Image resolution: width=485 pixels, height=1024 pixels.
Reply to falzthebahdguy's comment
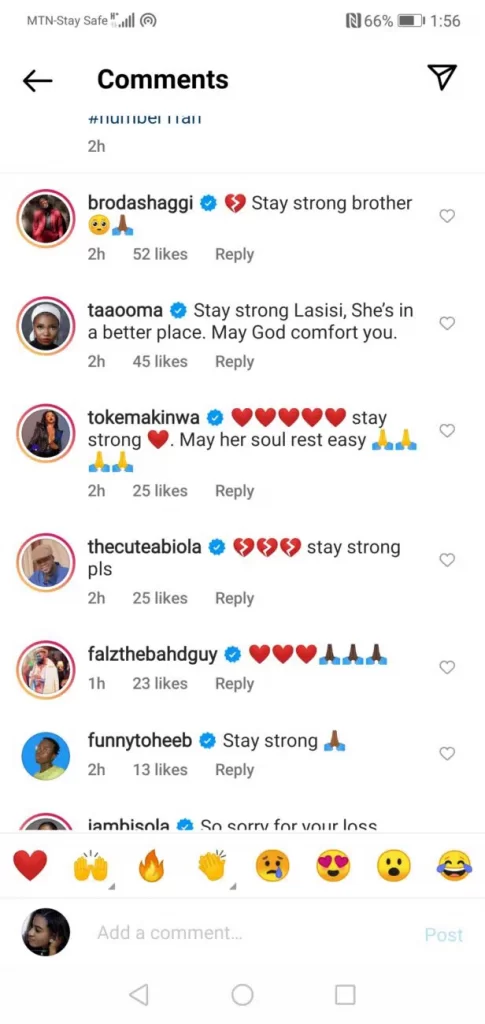pyautogui.click(x=234, y=684)
